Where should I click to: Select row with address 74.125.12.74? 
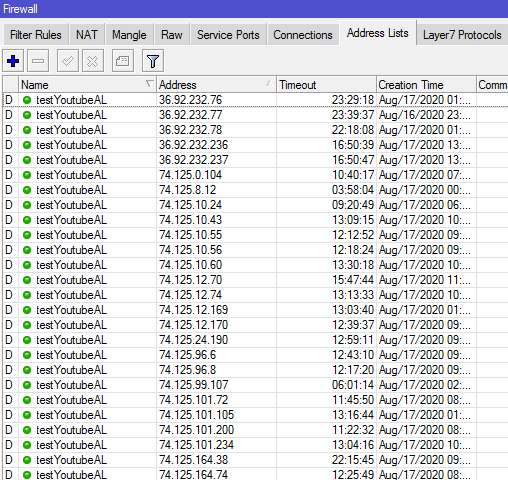(255, 295)
